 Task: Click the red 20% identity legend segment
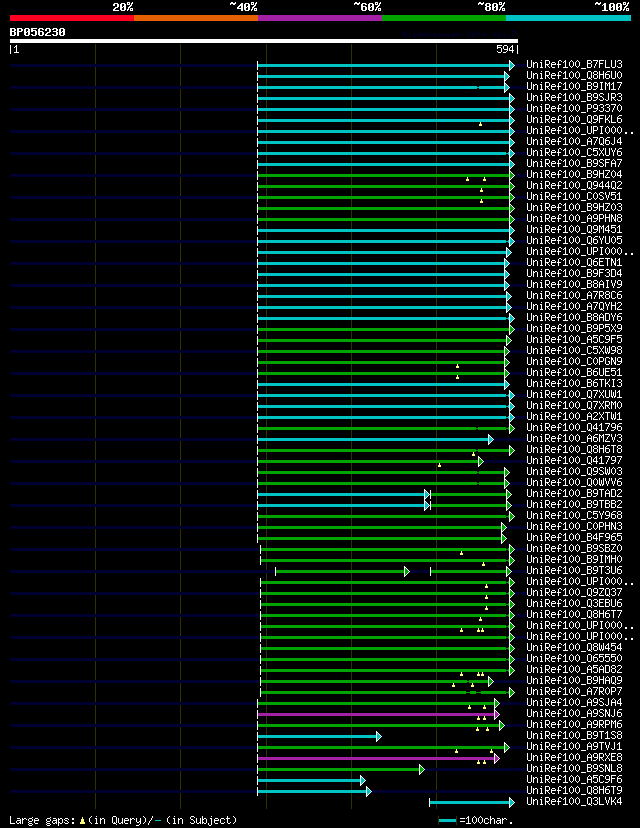[x=72, y=18]
